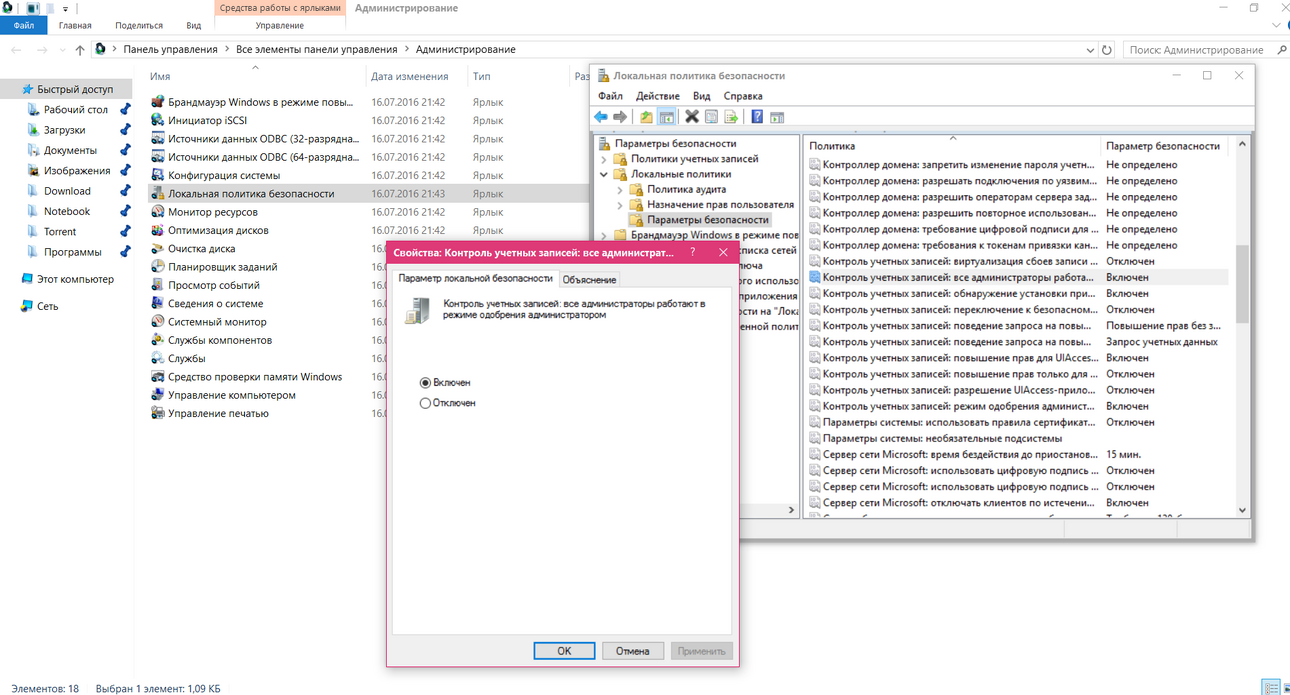This screenshot has height=695, width=1290.
Task: Open Quick Access Toolbar customize dropdown in title bar
Action: click(65, 9)
